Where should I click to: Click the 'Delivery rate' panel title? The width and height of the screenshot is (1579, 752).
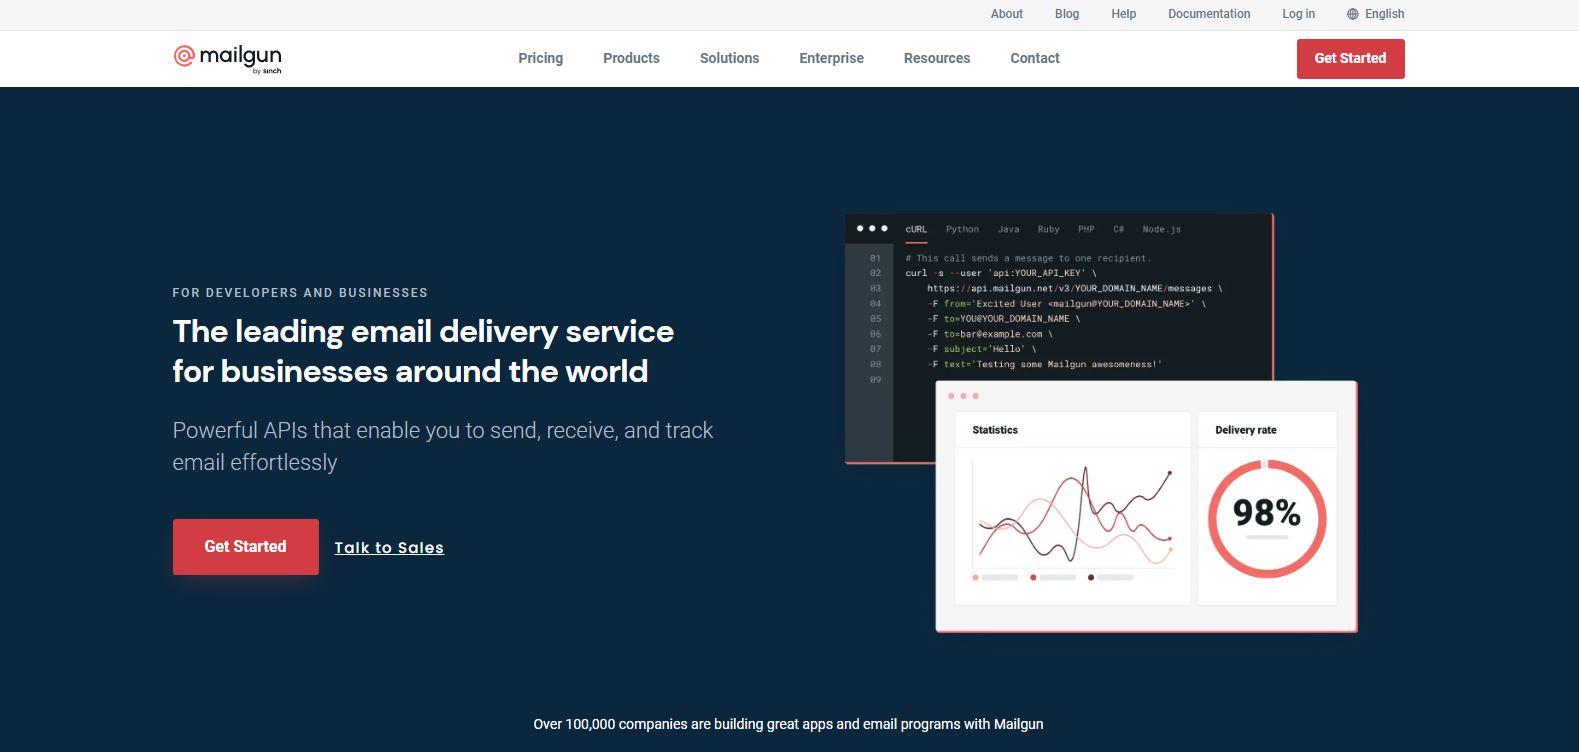coord(1246,430)
